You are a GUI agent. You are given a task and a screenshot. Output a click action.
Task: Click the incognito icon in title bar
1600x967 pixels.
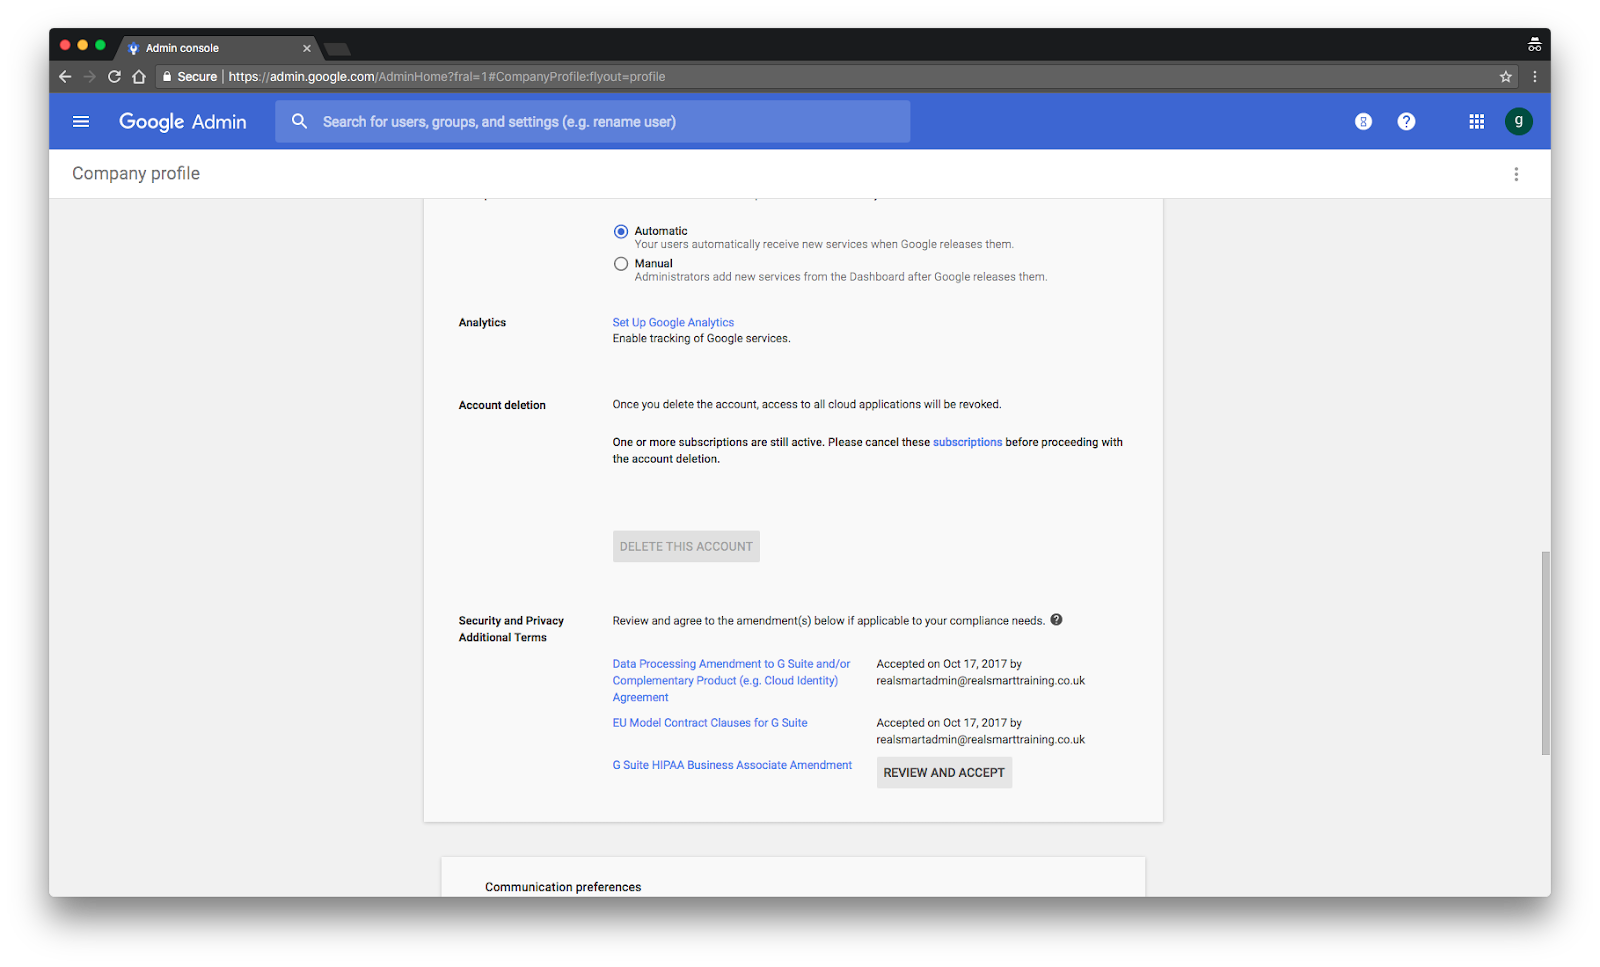pyautogui.click(x=1534, y=45)
